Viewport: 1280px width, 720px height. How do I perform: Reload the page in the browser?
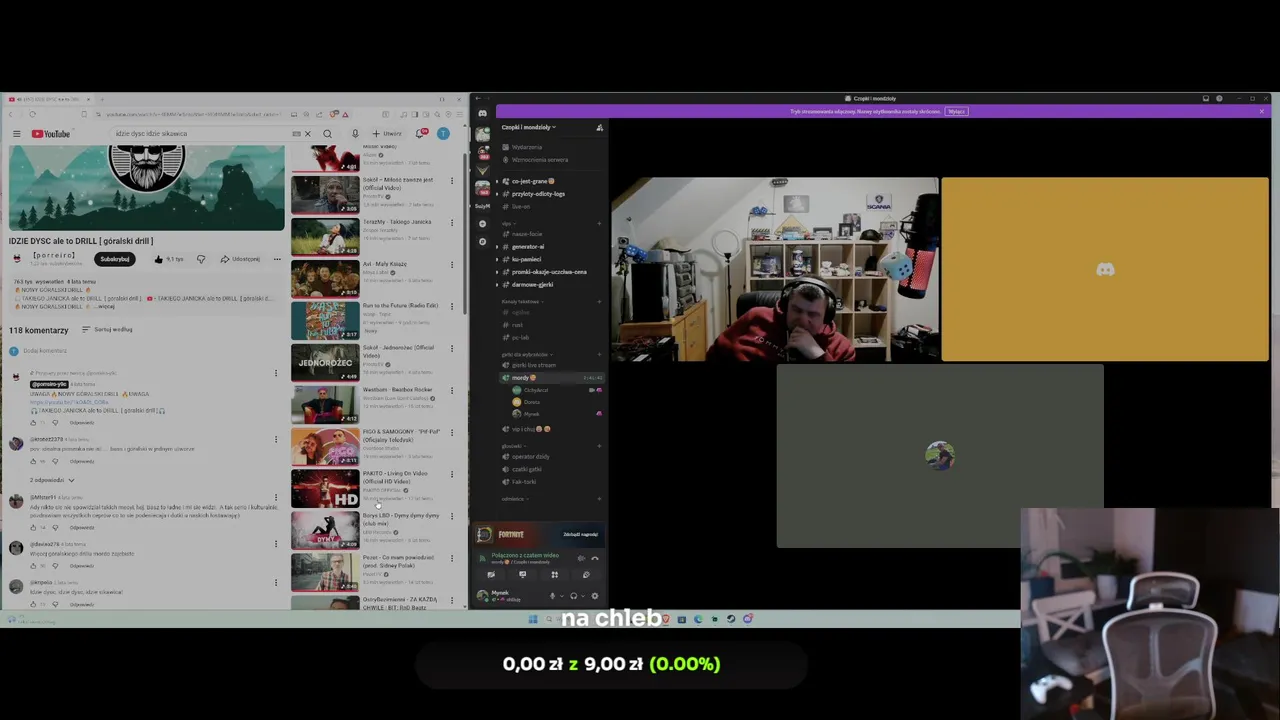tap(32, 114)
